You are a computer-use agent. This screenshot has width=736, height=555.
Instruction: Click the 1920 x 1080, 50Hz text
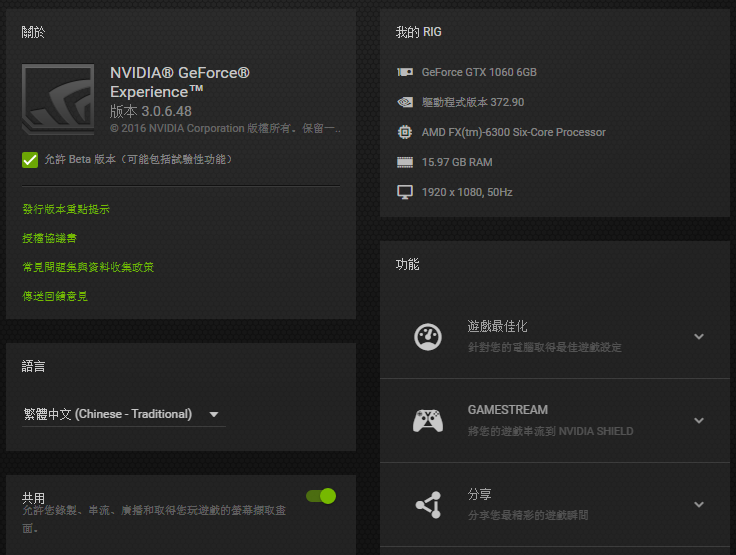pyautogui.click(x=467, y=193)
